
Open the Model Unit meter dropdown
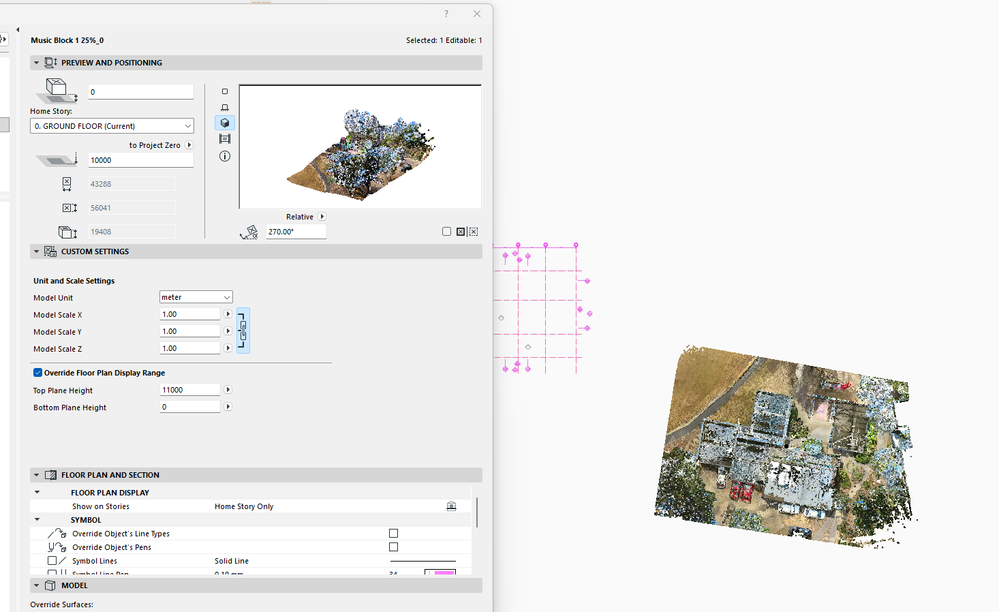click(x=196, y=297)
